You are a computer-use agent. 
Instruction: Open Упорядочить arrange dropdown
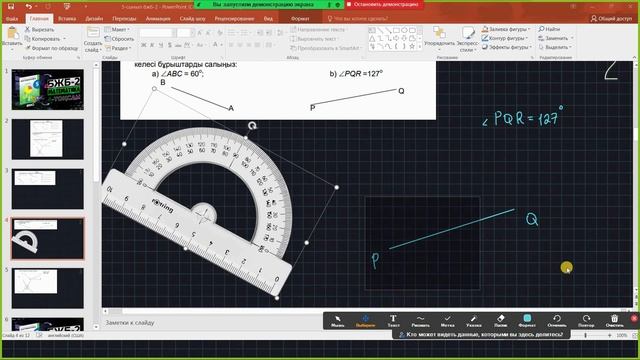pos(439,39)
